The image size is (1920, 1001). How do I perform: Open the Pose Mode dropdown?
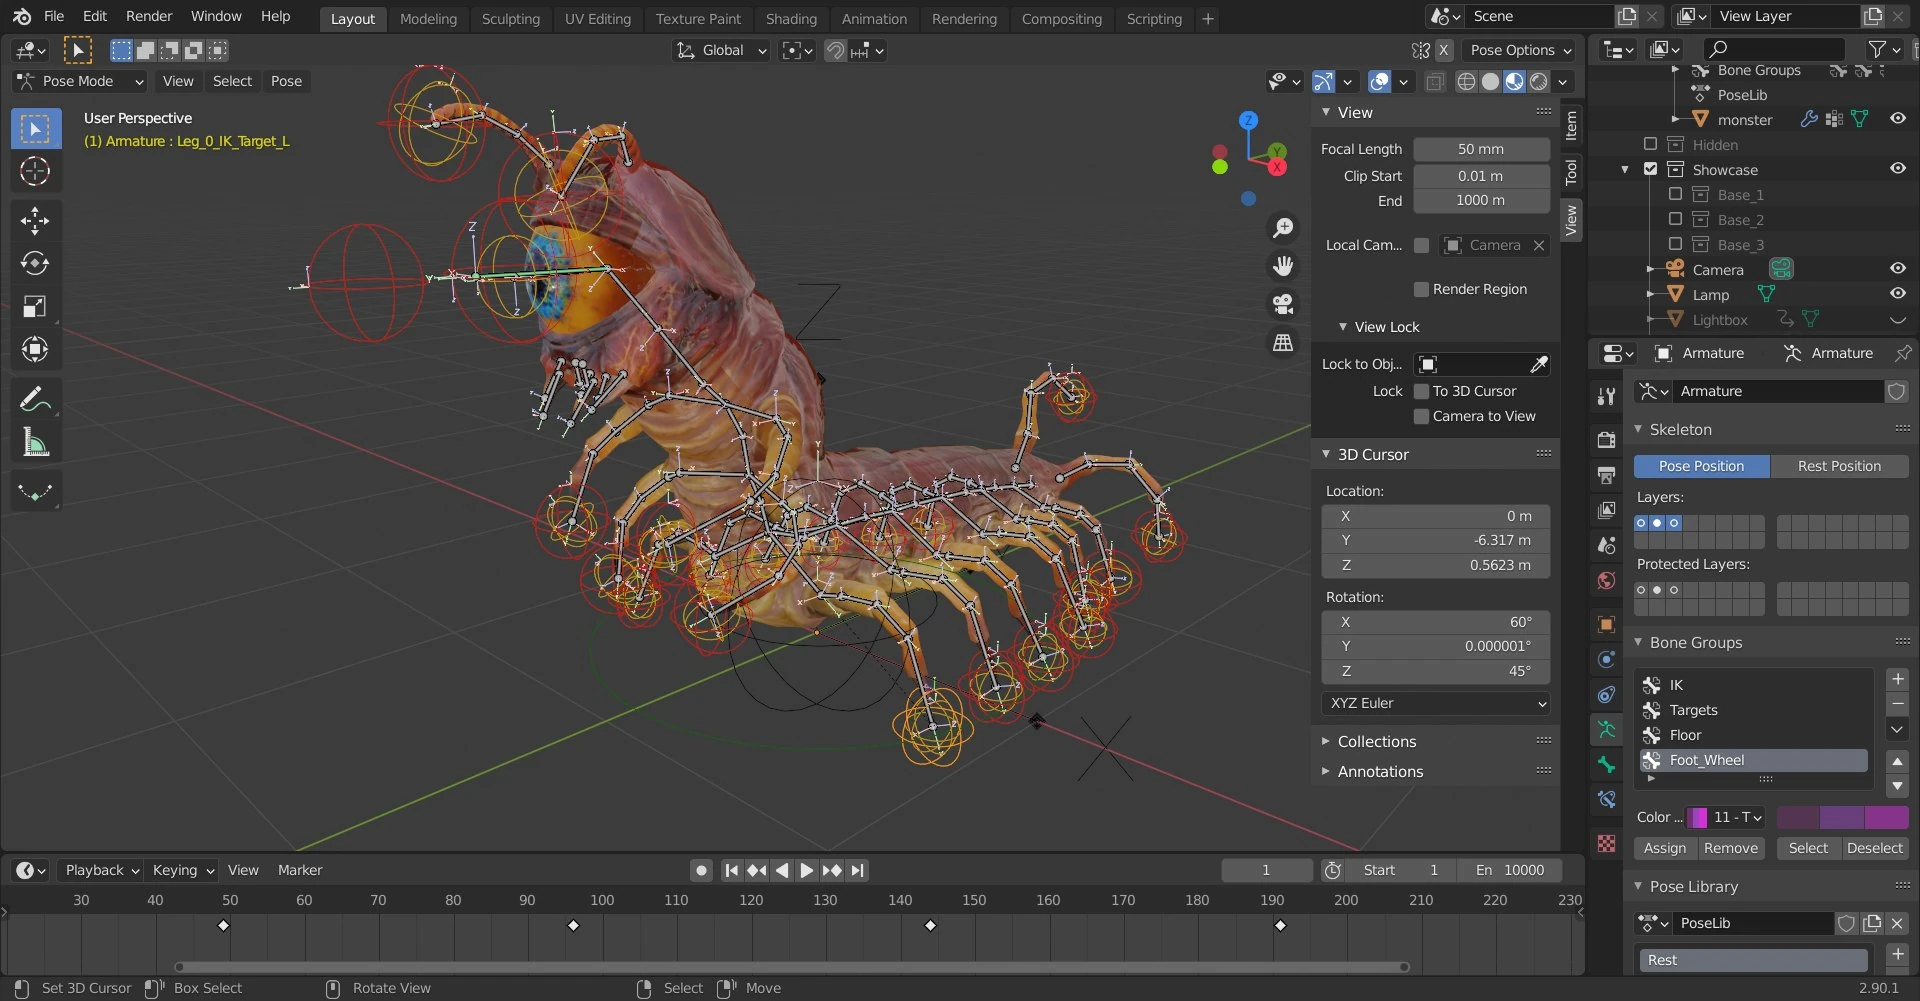pos(78,81)
